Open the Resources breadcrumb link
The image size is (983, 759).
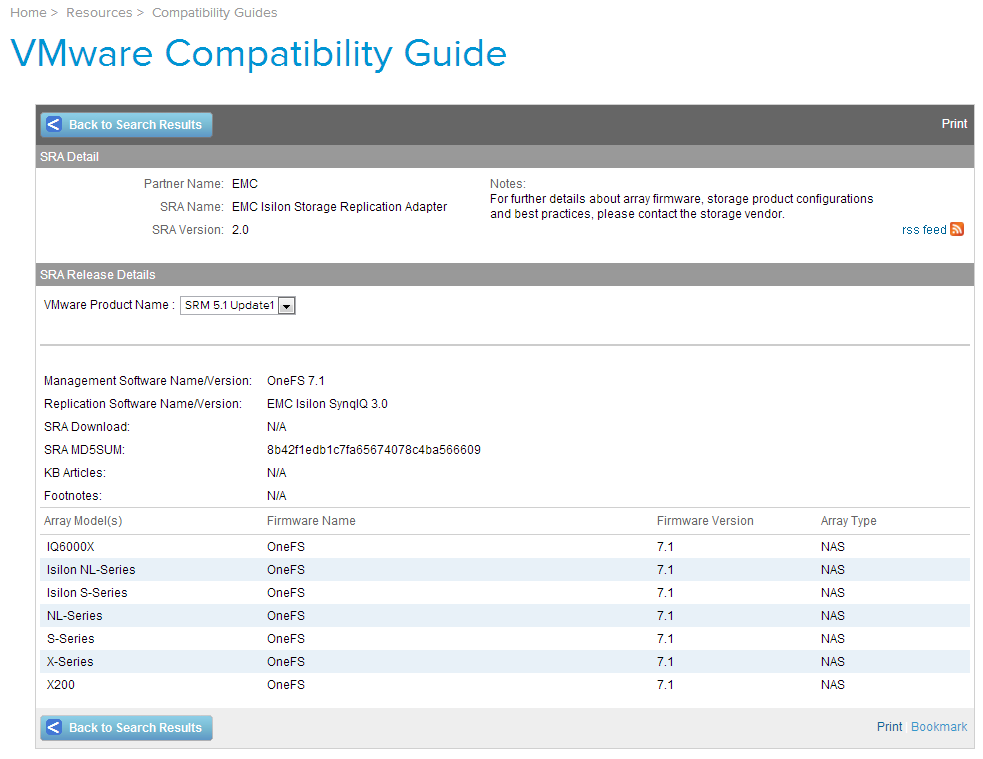point(99,13)
